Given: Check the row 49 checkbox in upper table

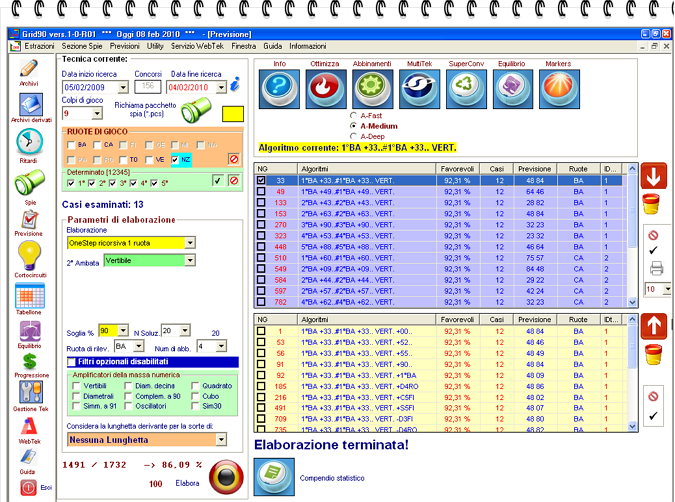Looking at the screenshot, I should pyautogui.click(x=261, y=191).
